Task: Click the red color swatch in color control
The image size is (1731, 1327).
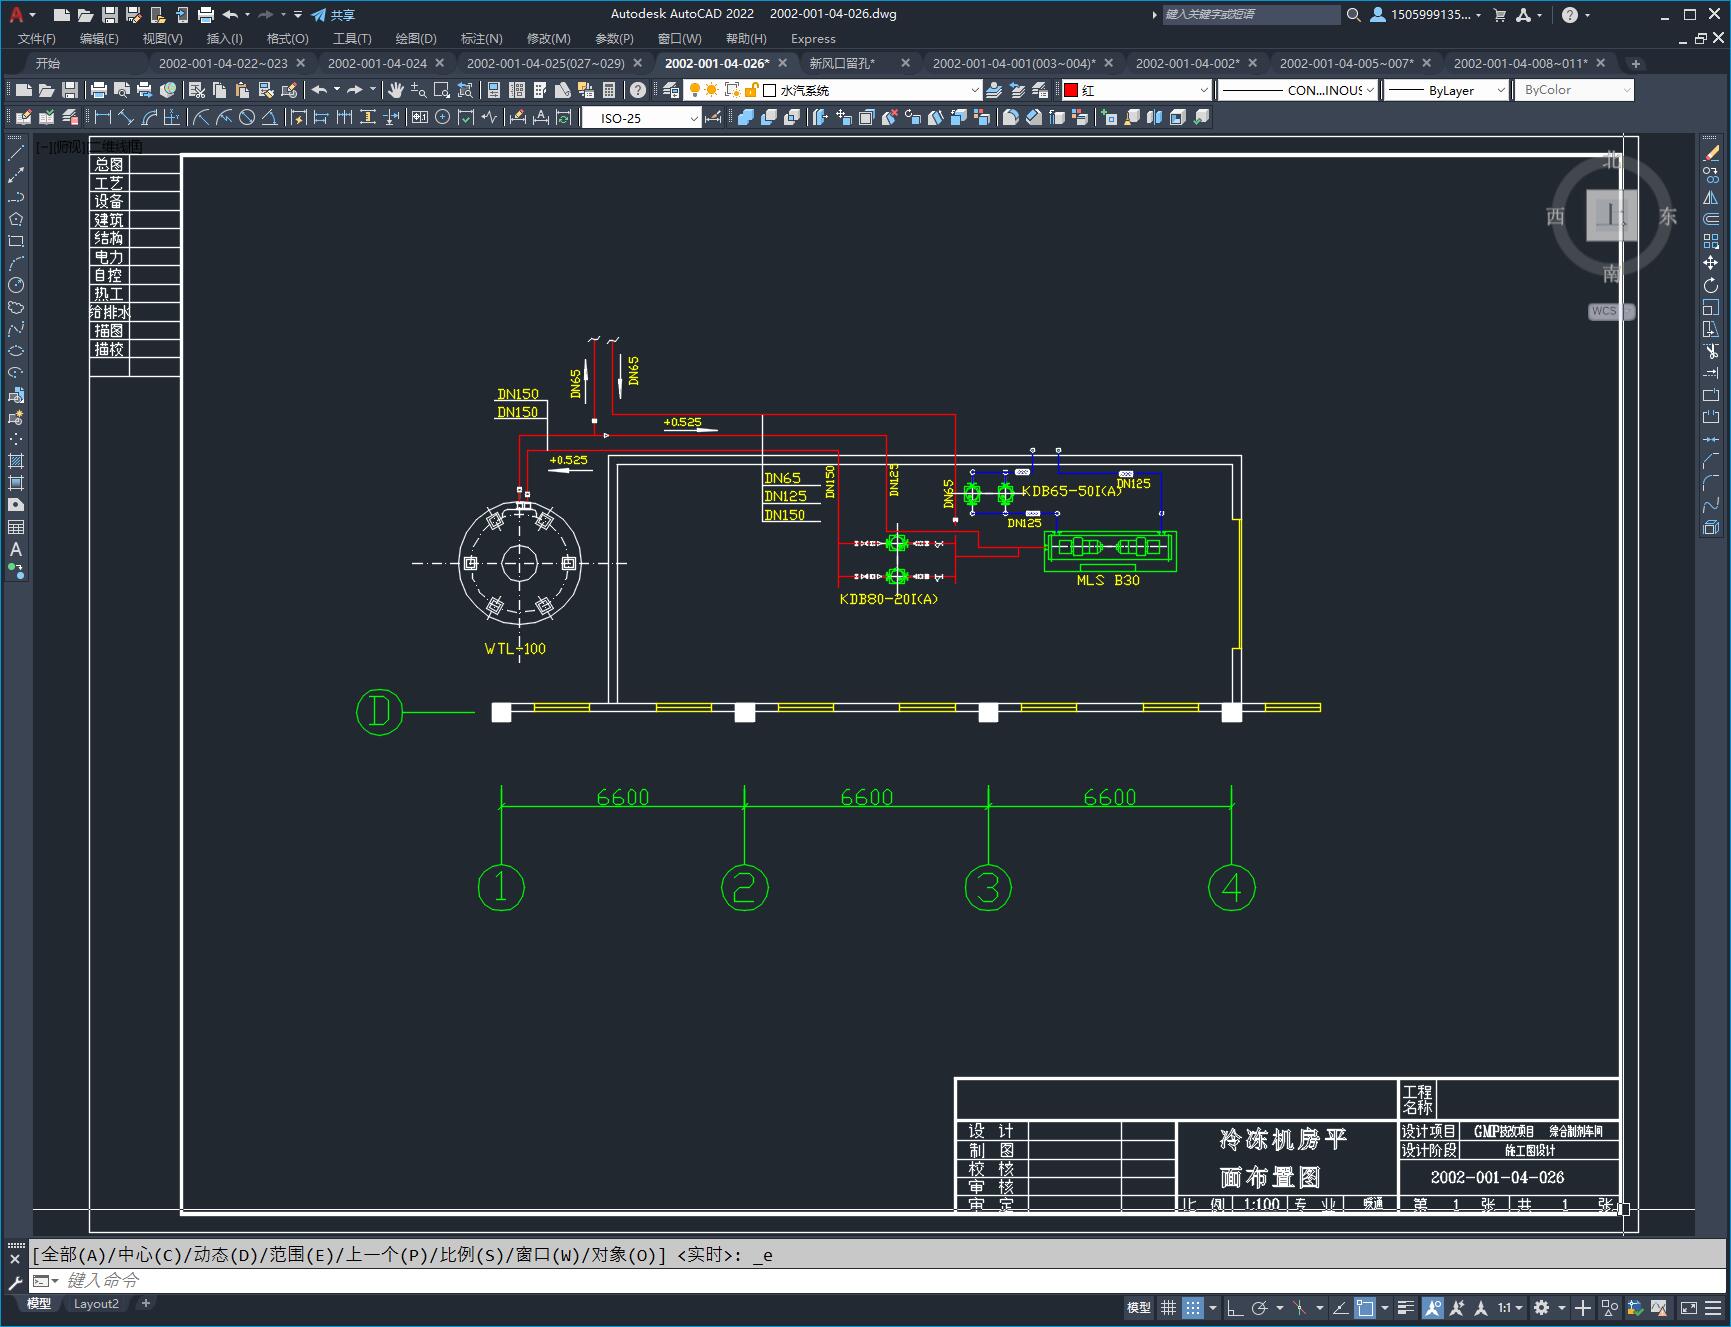Action: [1071, 90]
